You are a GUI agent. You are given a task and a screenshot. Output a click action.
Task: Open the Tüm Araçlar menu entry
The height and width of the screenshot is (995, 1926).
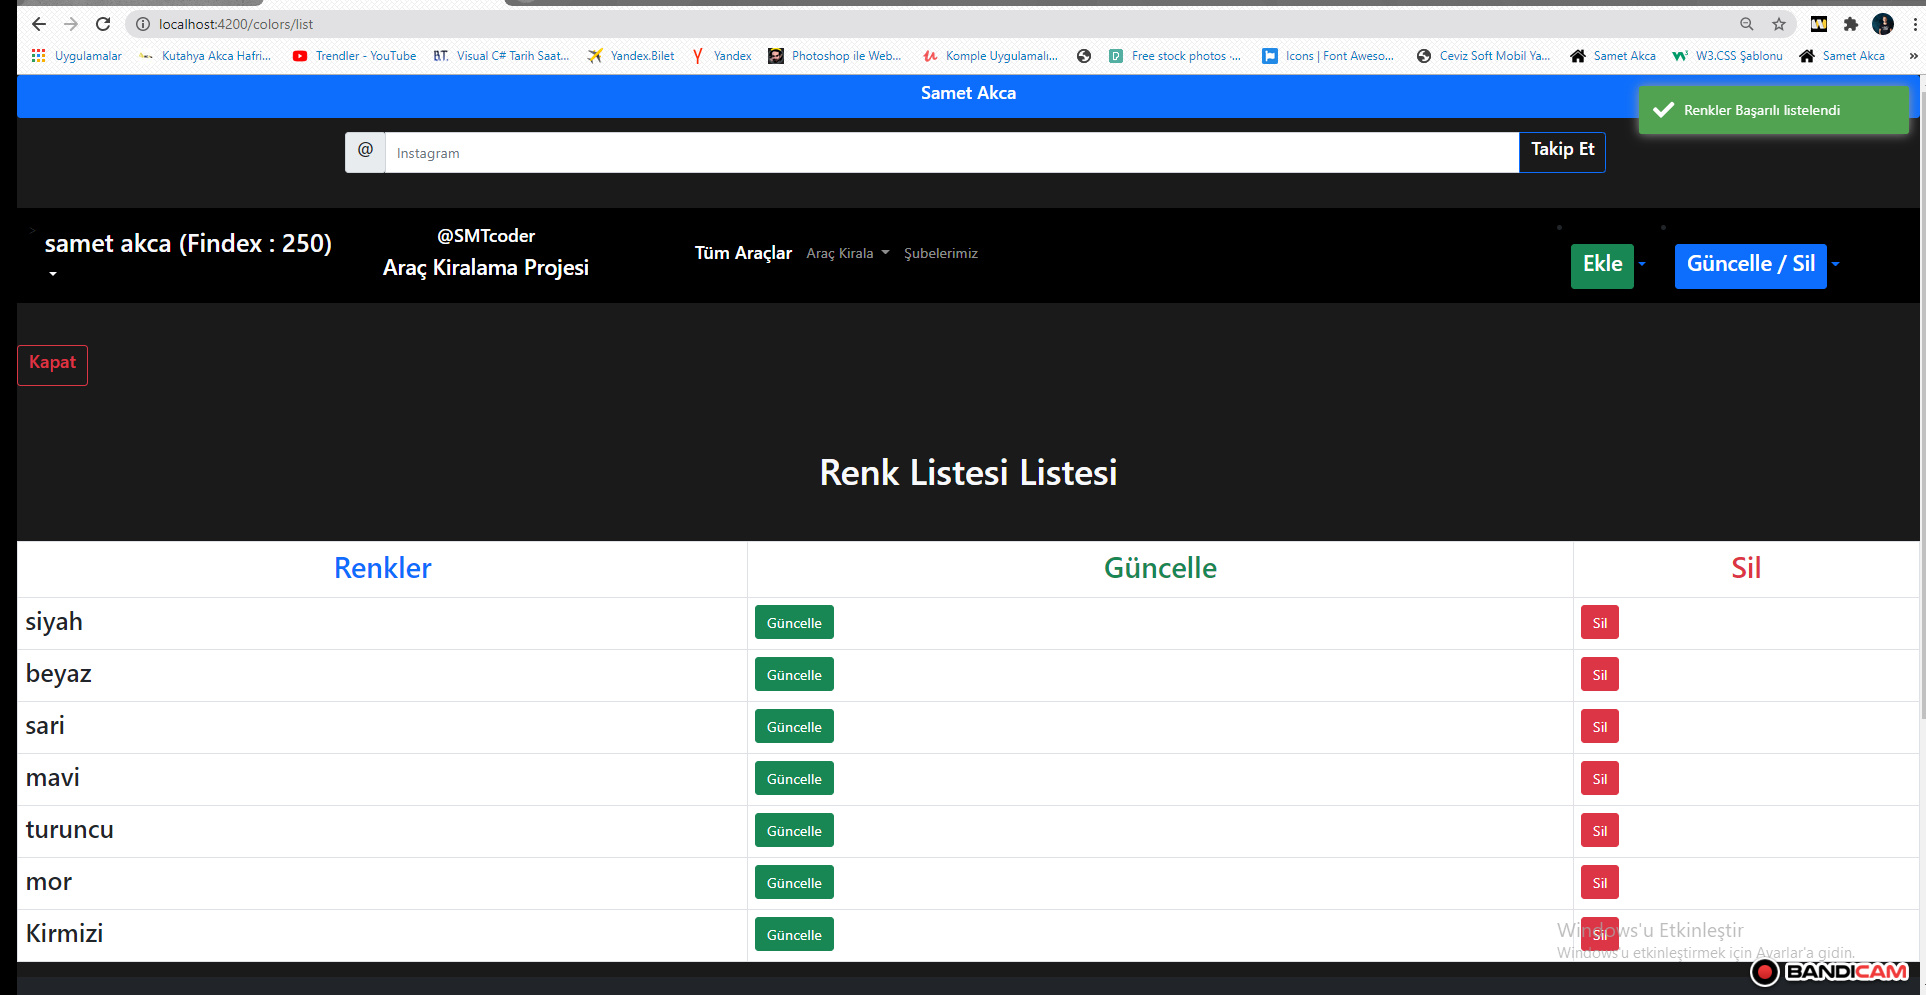[x=742, y=253]
